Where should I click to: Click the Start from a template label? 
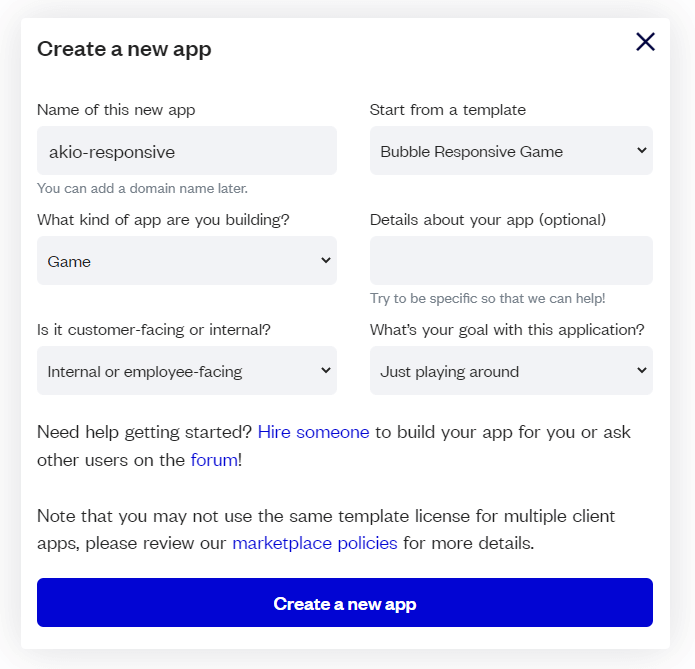click(447, 110)
